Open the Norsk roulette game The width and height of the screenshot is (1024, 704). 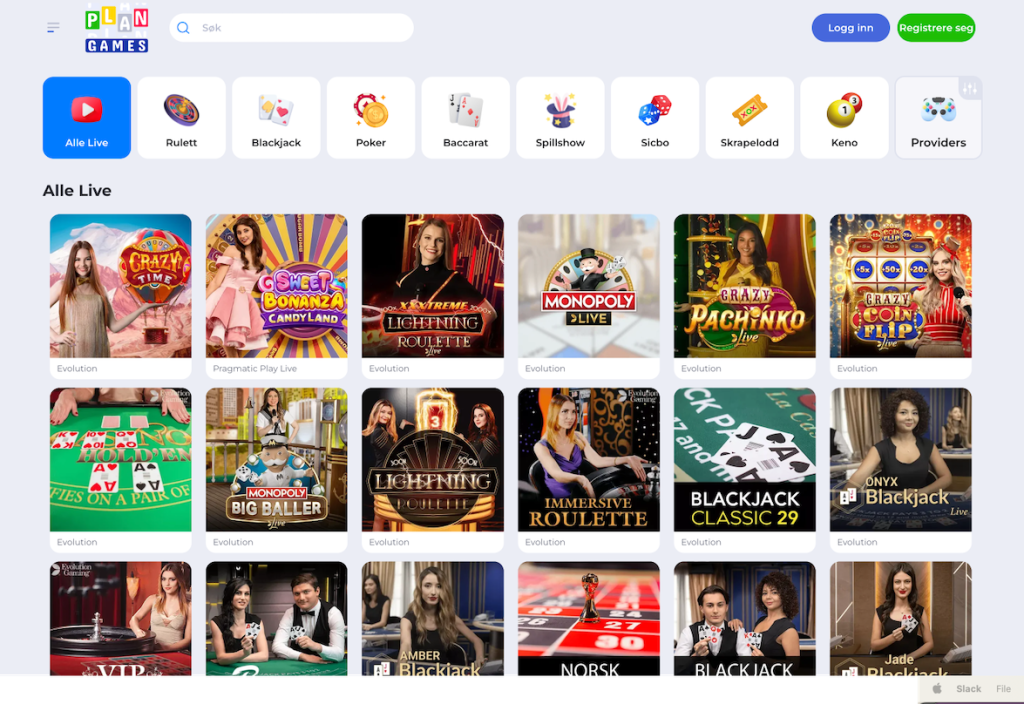[589, 618]
